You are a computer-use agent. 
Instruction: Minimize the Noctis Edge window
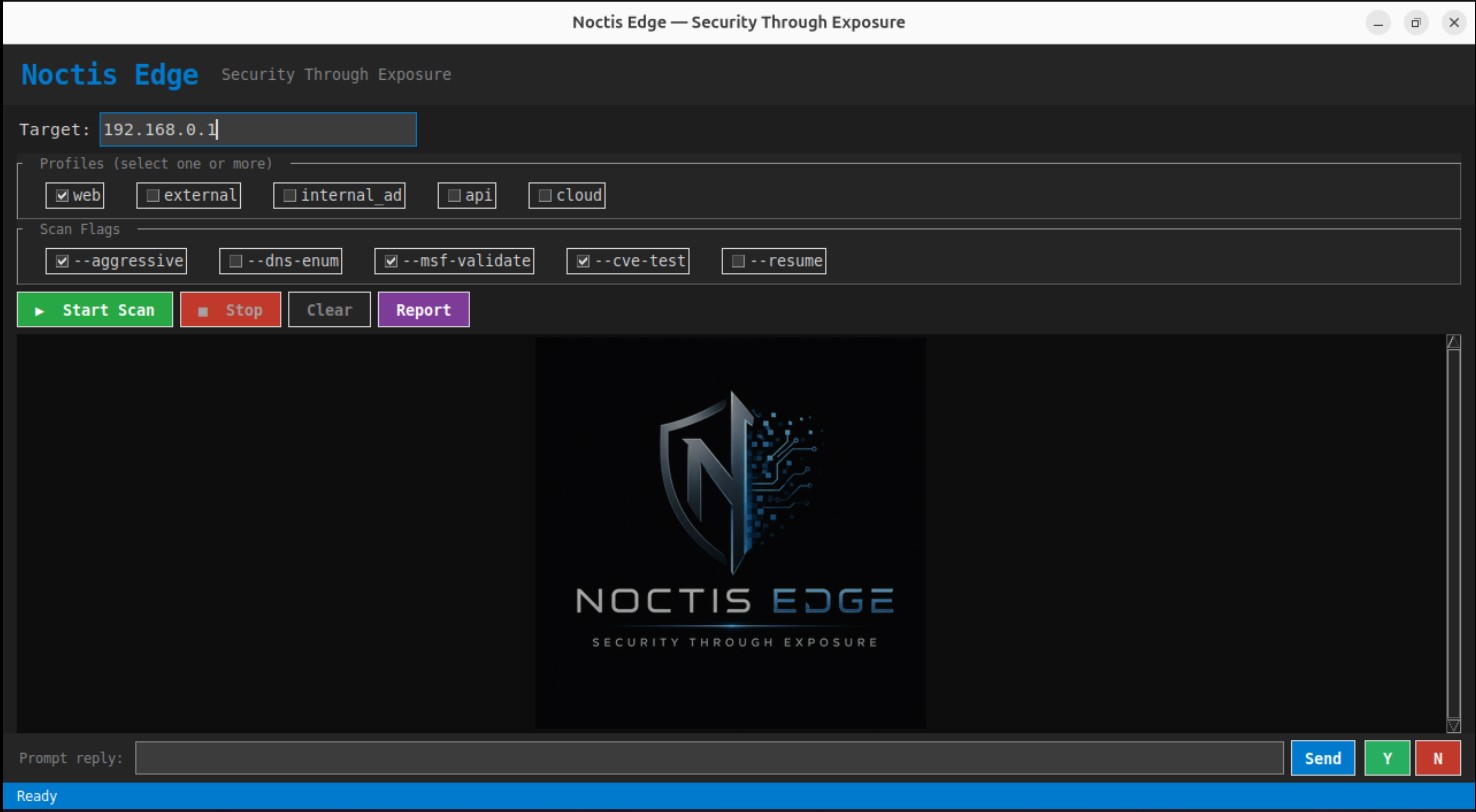pos(1379,22)
